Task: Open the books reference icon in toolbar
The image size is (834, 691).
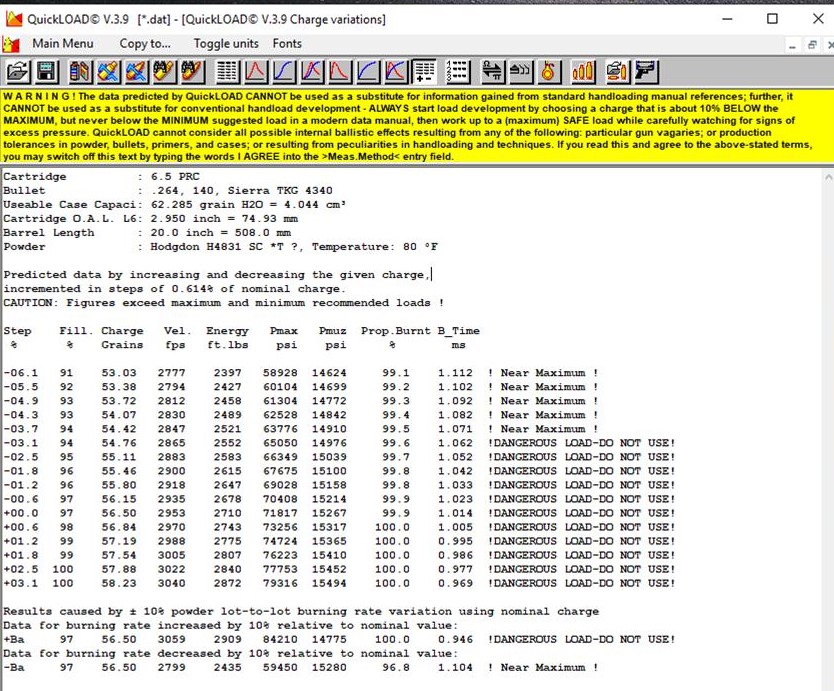Action: (80, 71)
